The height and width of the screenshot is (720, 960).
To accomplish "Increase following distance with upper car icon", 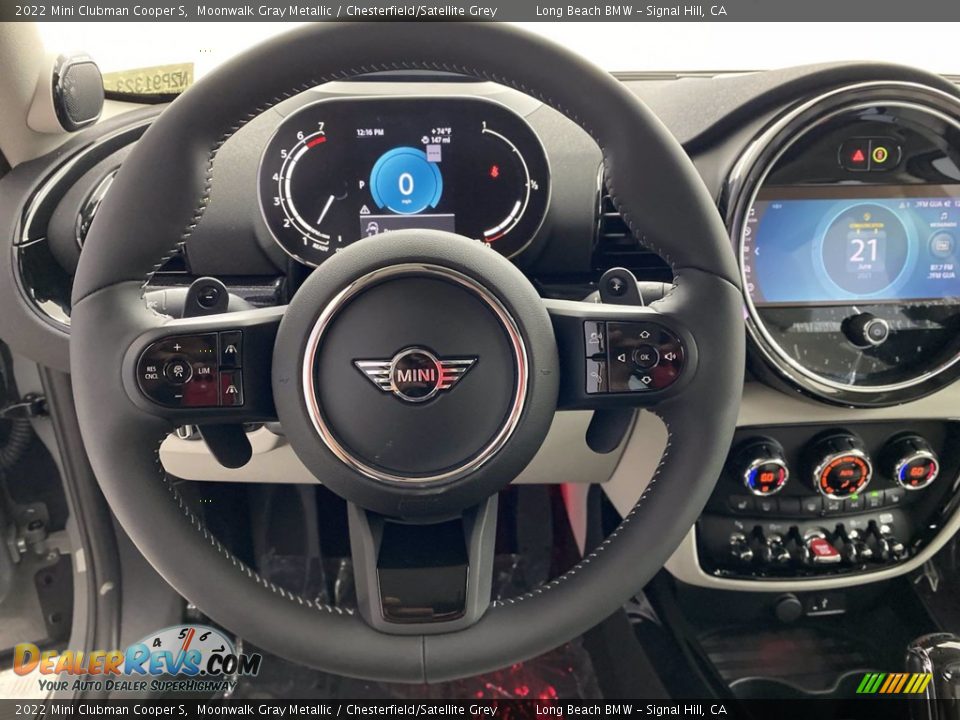I will pyautogui.click(x=230, y=348).
